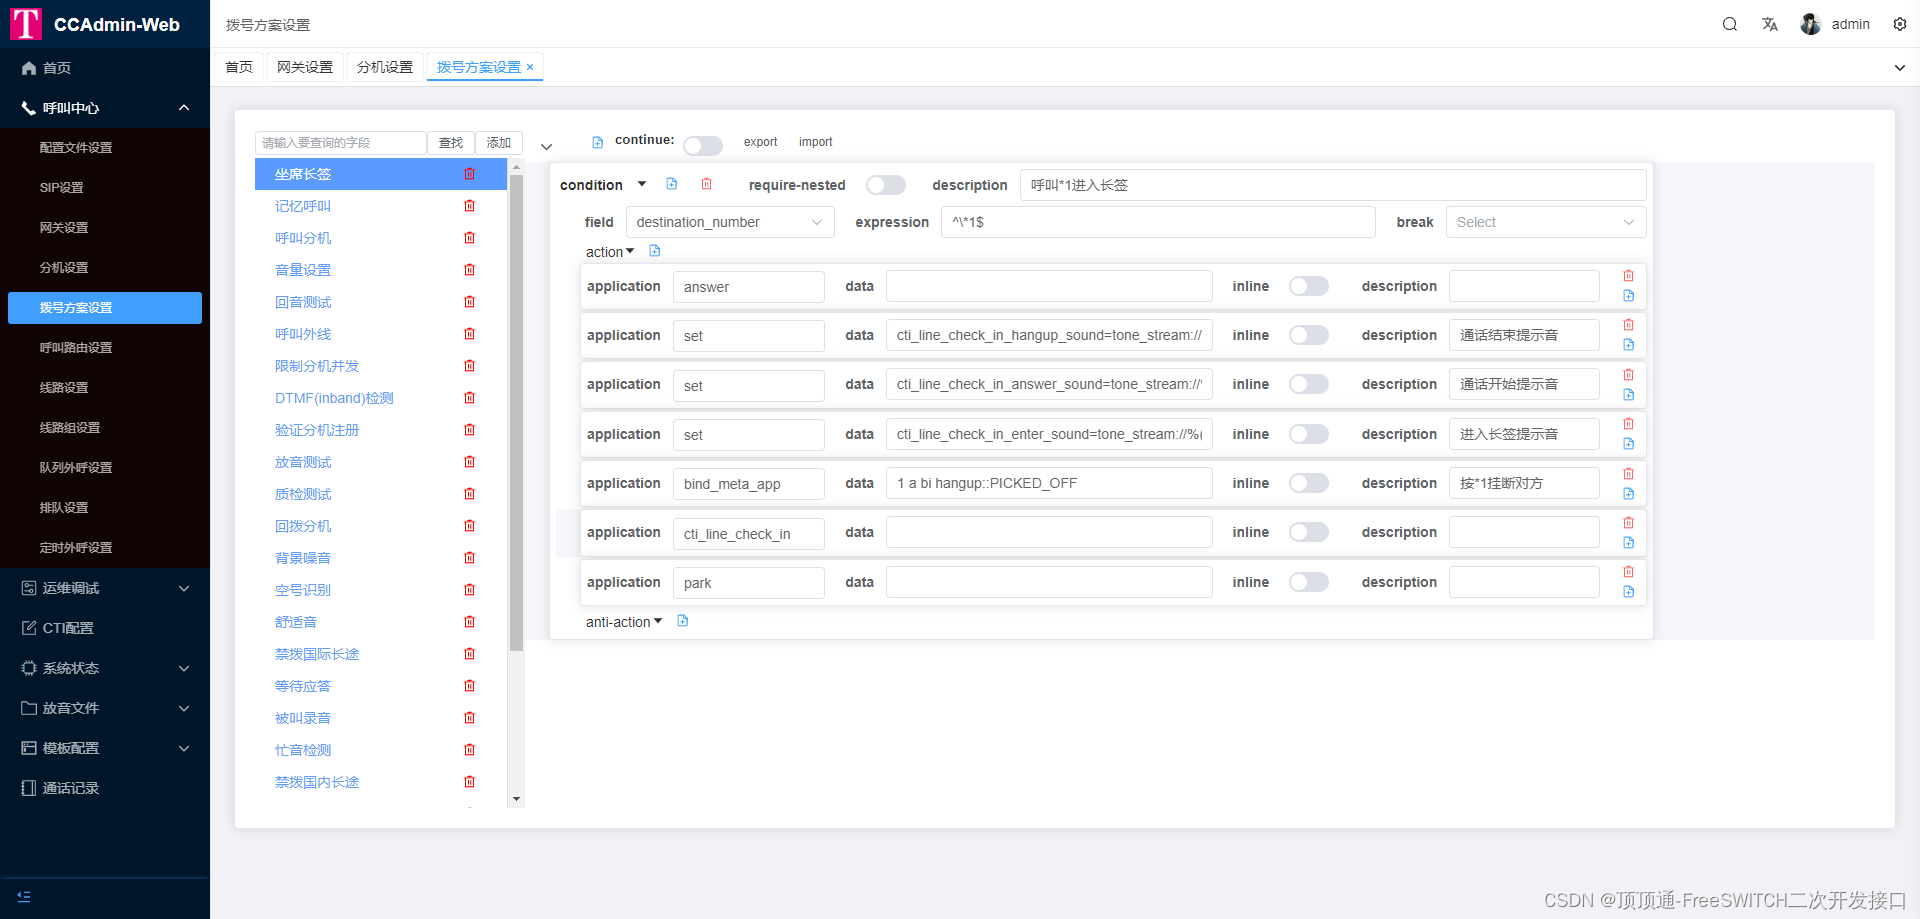The width and height of the screenshot is (1920, 919).
Task: Switch to the 分机设置 tab
Action: pos(384,67)
